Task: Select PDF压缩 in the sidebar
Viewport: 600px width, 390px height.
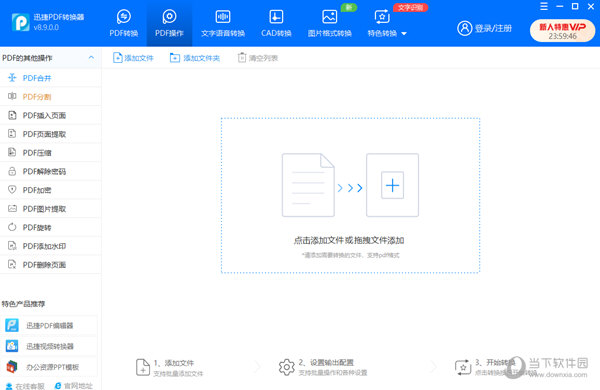Action: [51, 153]
